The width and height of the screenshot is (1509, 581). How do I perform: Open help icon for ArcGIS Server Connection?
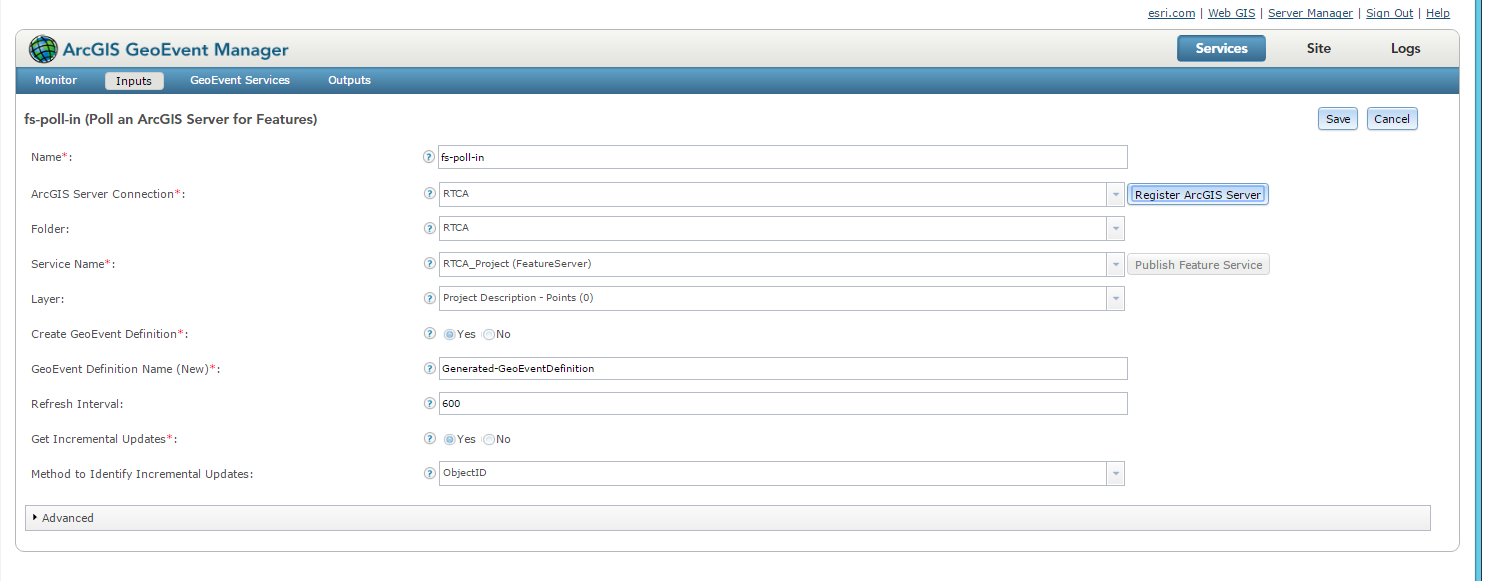(430, 194)
